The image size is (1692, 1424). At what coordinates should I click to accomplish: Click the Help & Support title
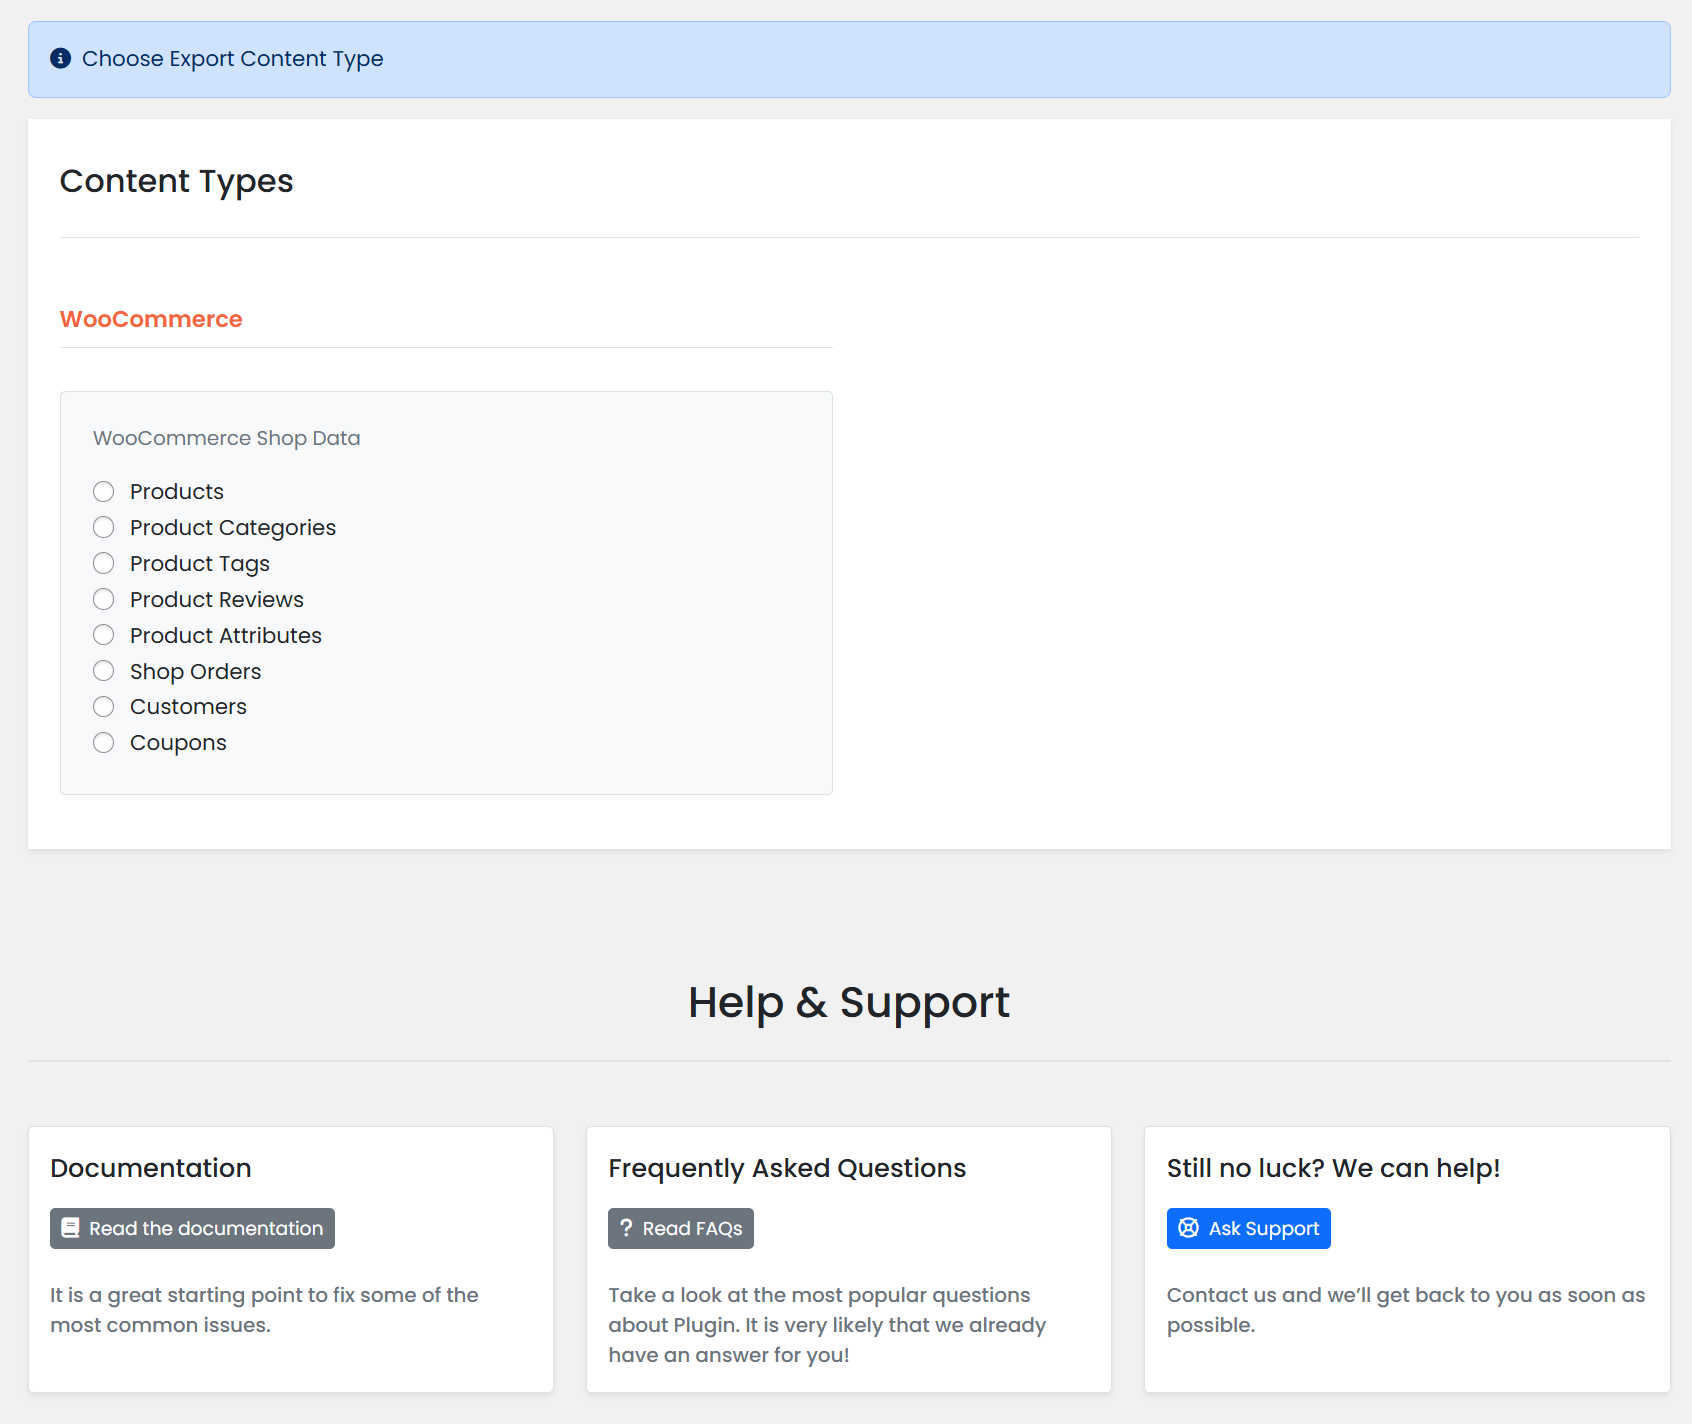[848, 1001]
